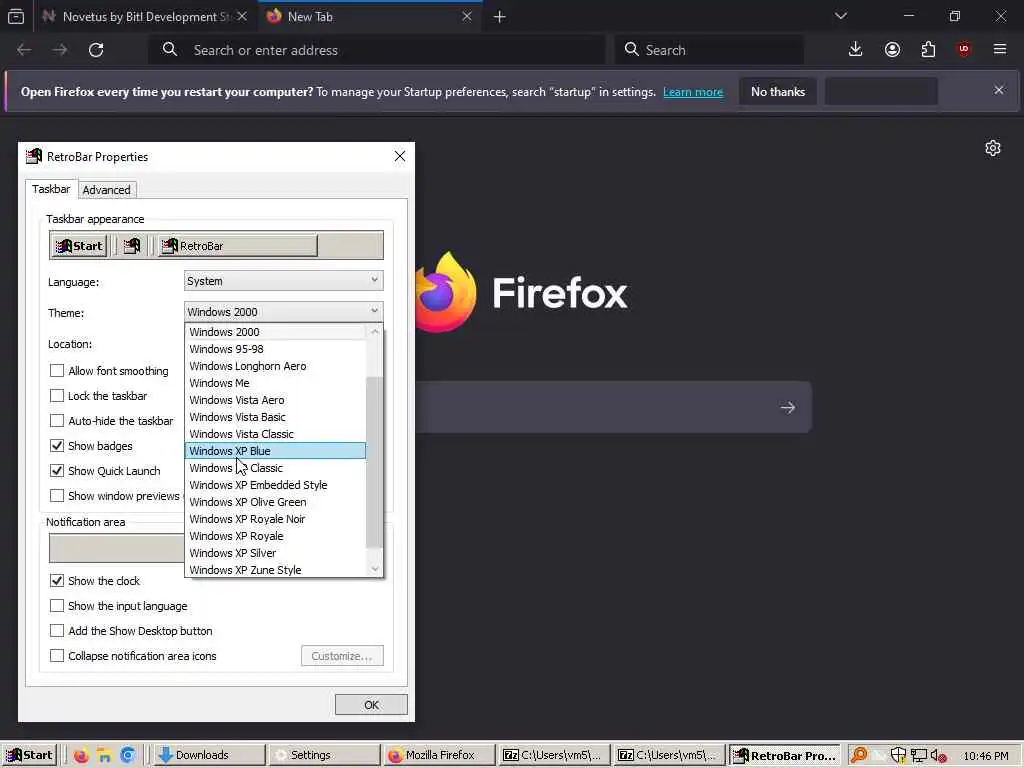Switch to the Advanced tab
This screenshot has height=768, width=1024.
[x=106, y=190]
